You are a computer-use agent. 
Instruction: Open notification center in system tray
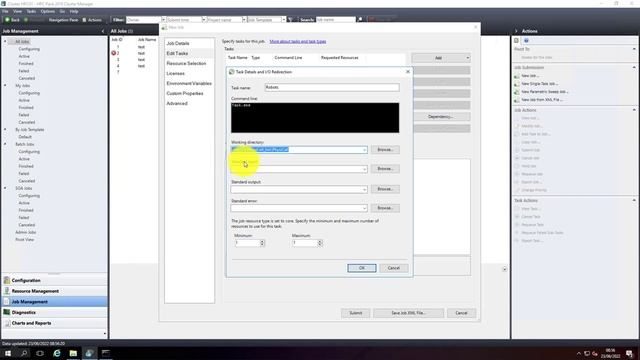click(629, 353)
